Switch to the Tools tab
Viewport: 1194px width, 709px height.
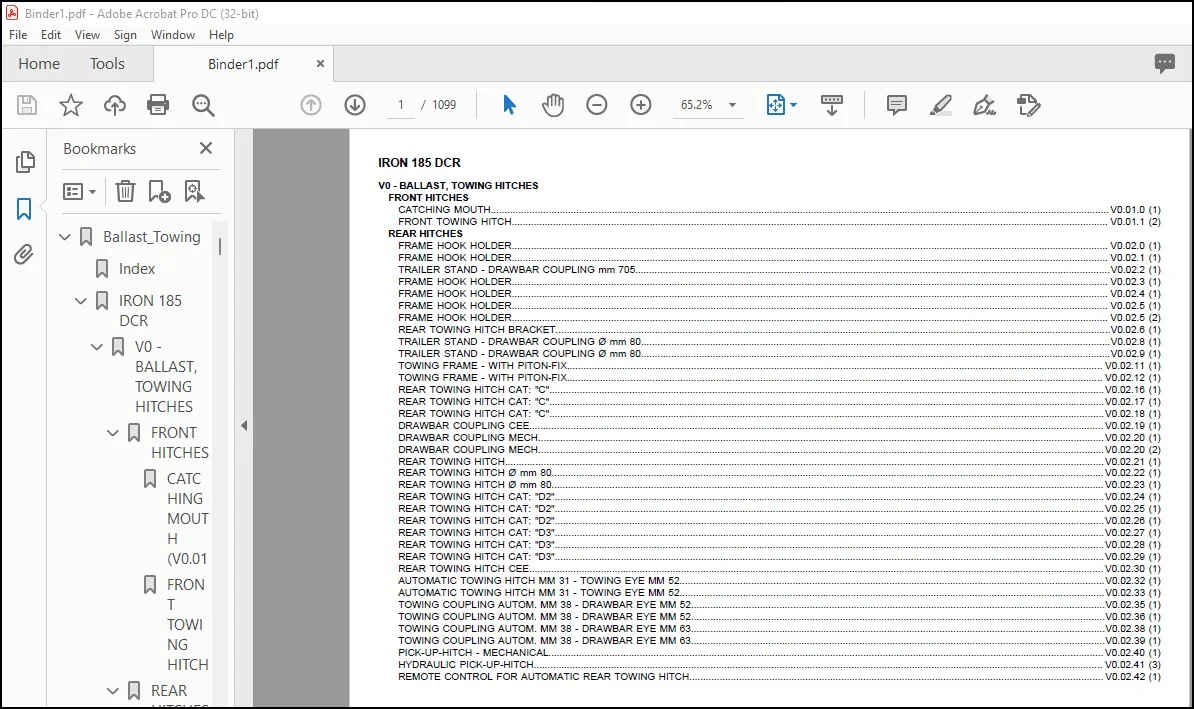107,64
